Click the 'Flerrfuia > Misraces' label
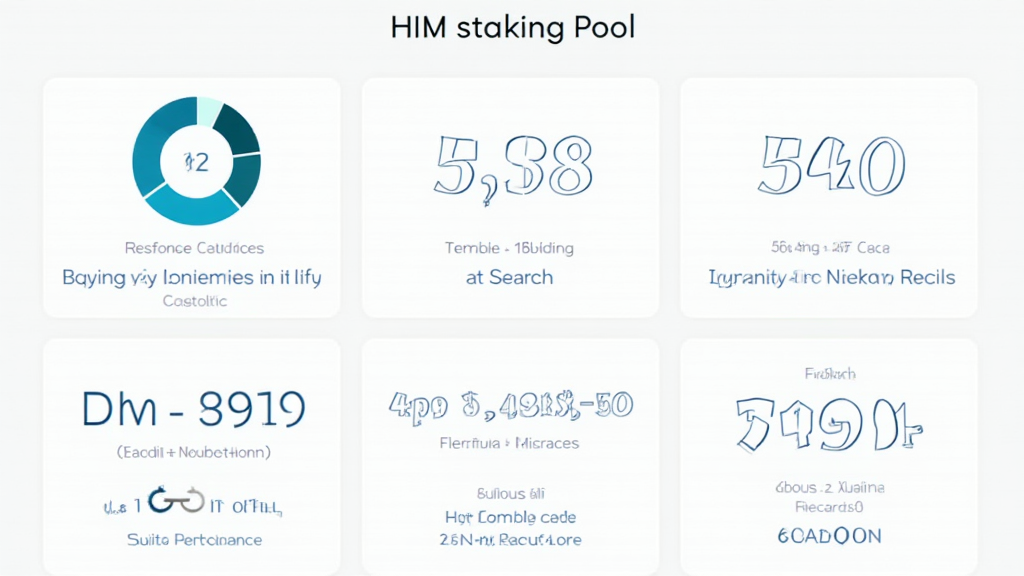The height and width of the screenshot is (576, 1024). coord(509,443)
